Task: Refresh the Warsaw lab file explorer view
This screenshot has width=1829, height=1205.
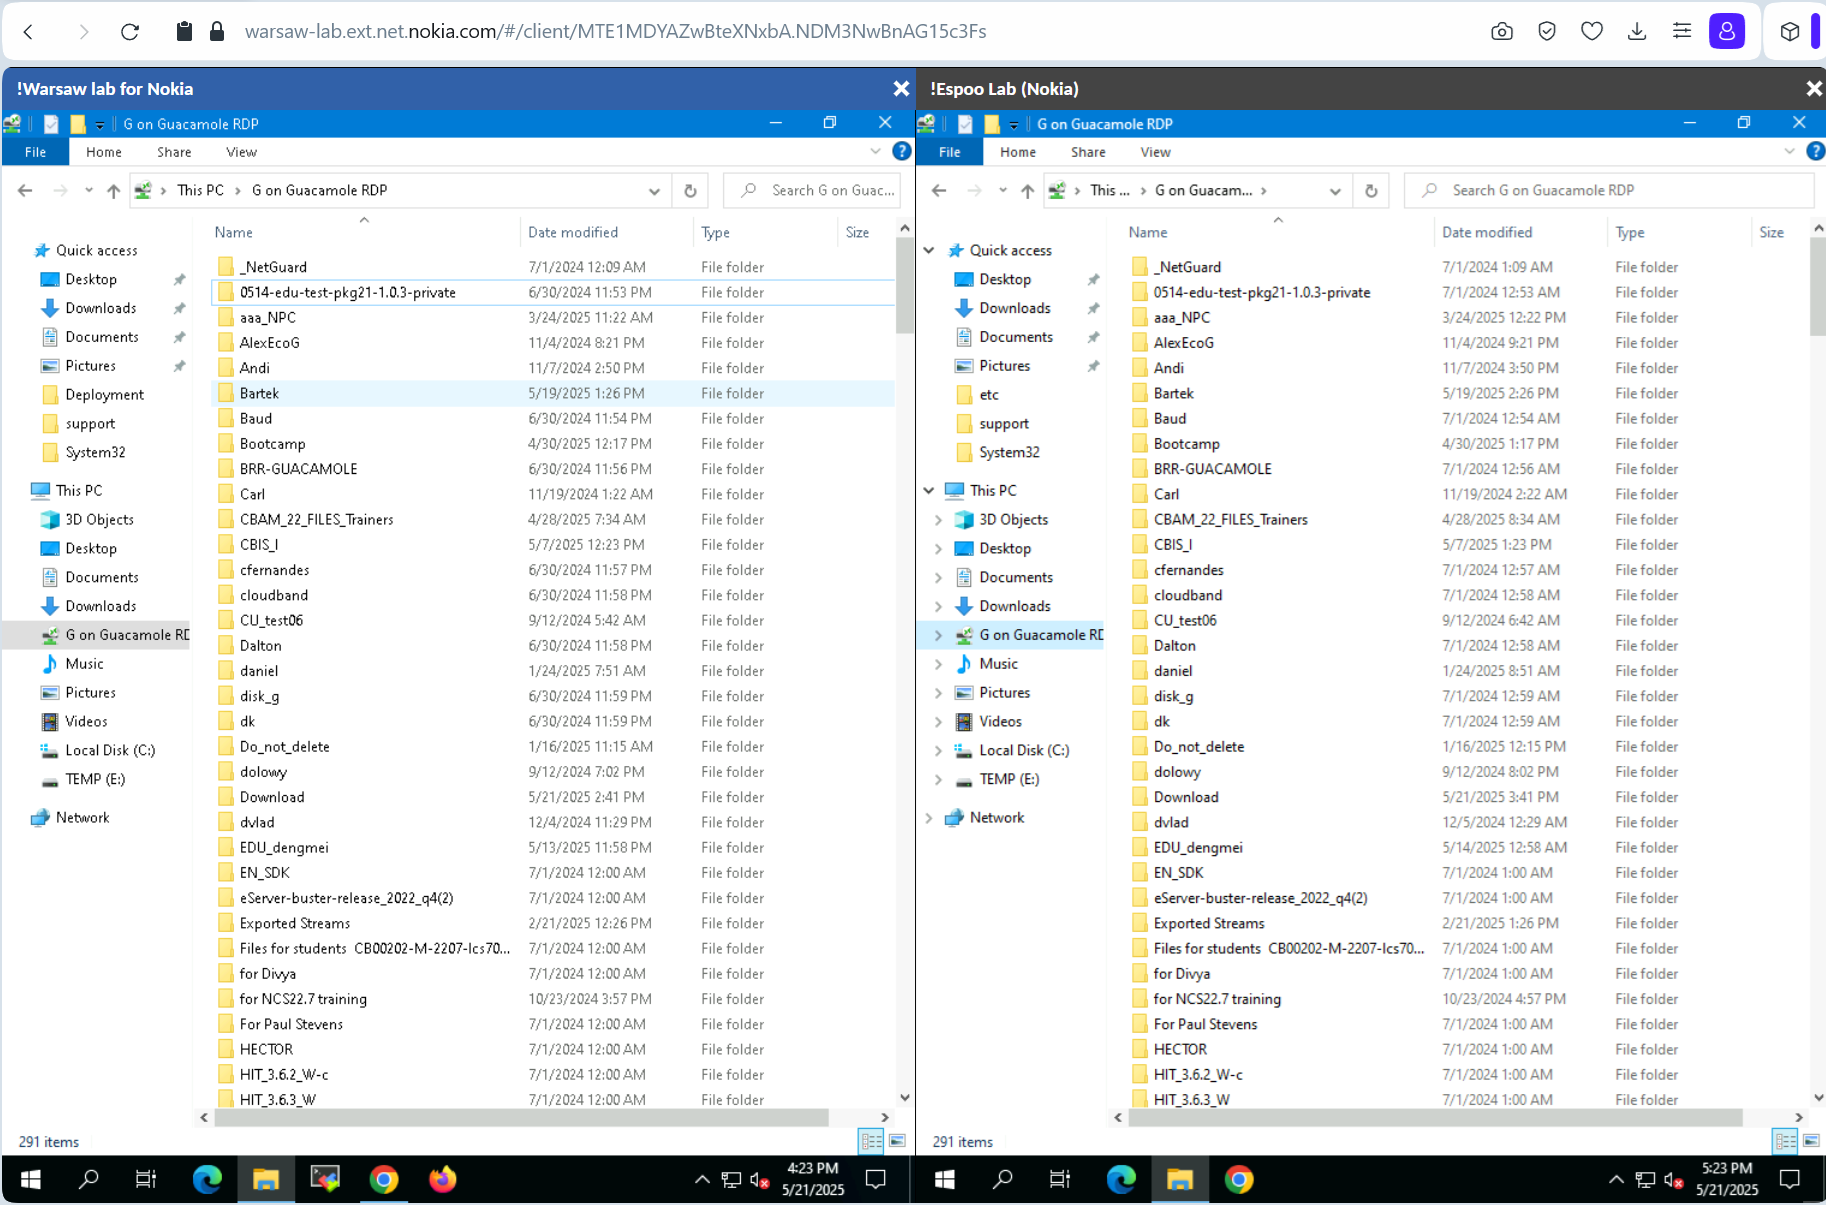Action: 690,190
